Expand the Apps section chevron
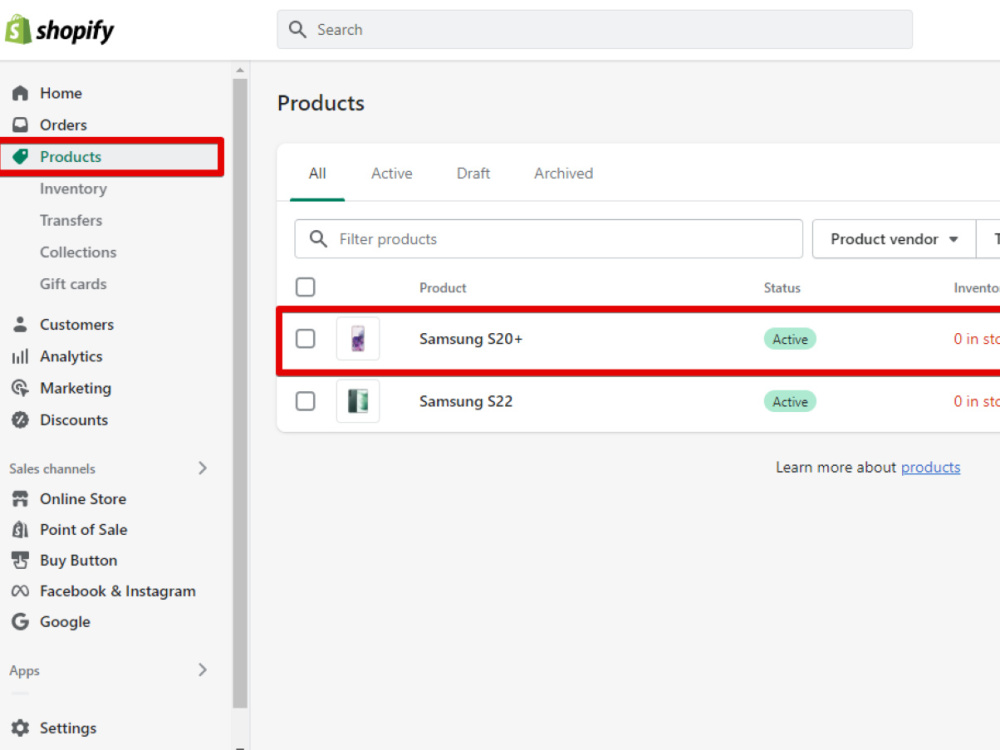 point(202,670)
